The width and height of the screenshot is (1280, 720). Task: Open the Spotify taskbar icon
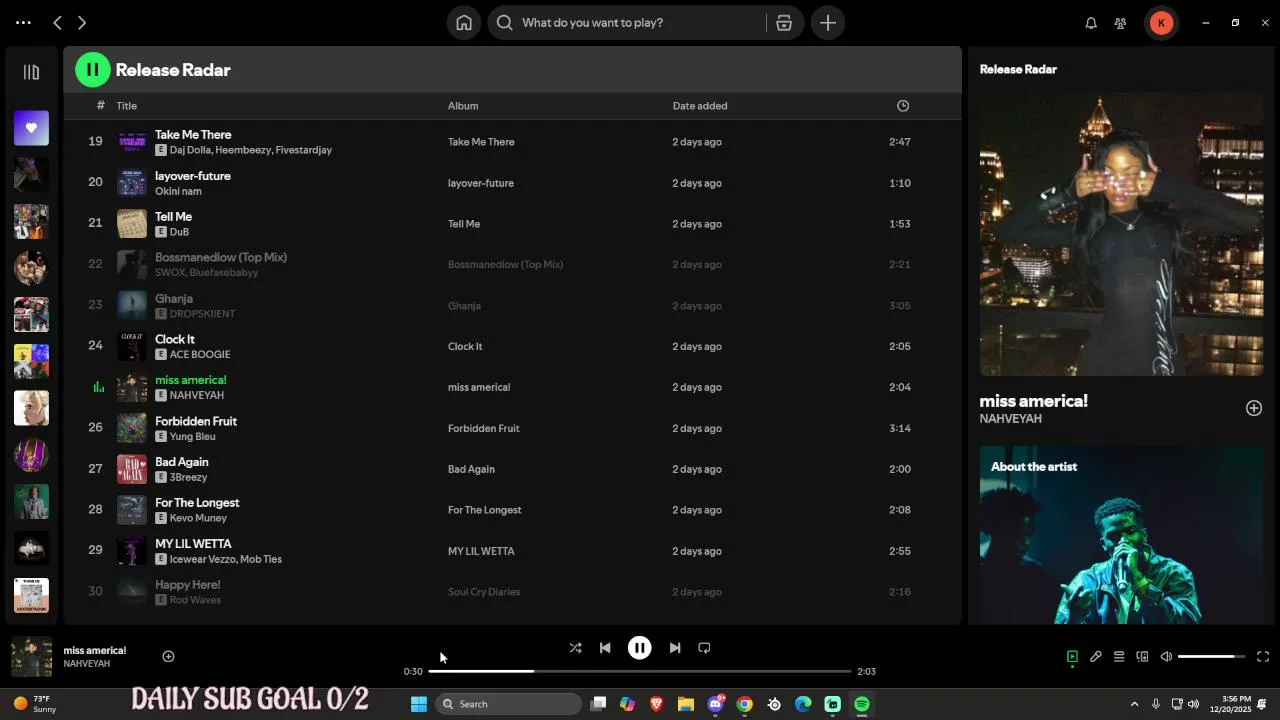862,704
